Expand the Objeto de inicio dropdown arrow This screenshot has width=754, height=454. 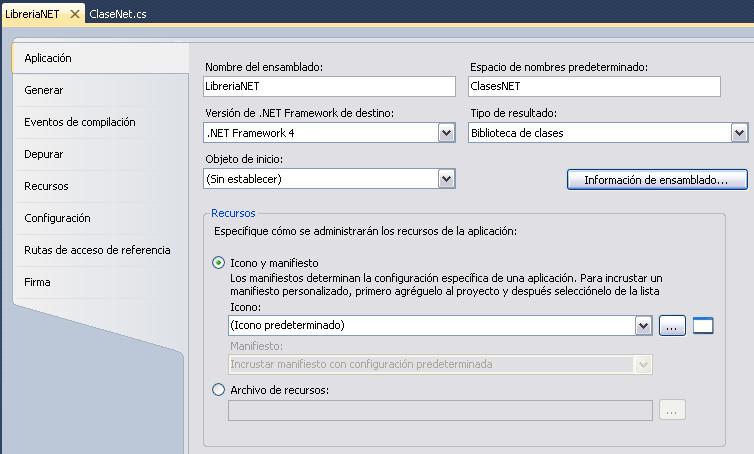point(446,179)
